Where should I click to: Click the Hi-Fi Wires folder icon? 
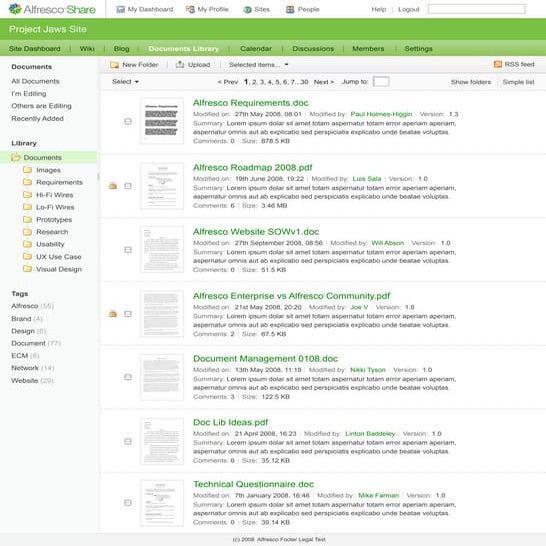27,194
